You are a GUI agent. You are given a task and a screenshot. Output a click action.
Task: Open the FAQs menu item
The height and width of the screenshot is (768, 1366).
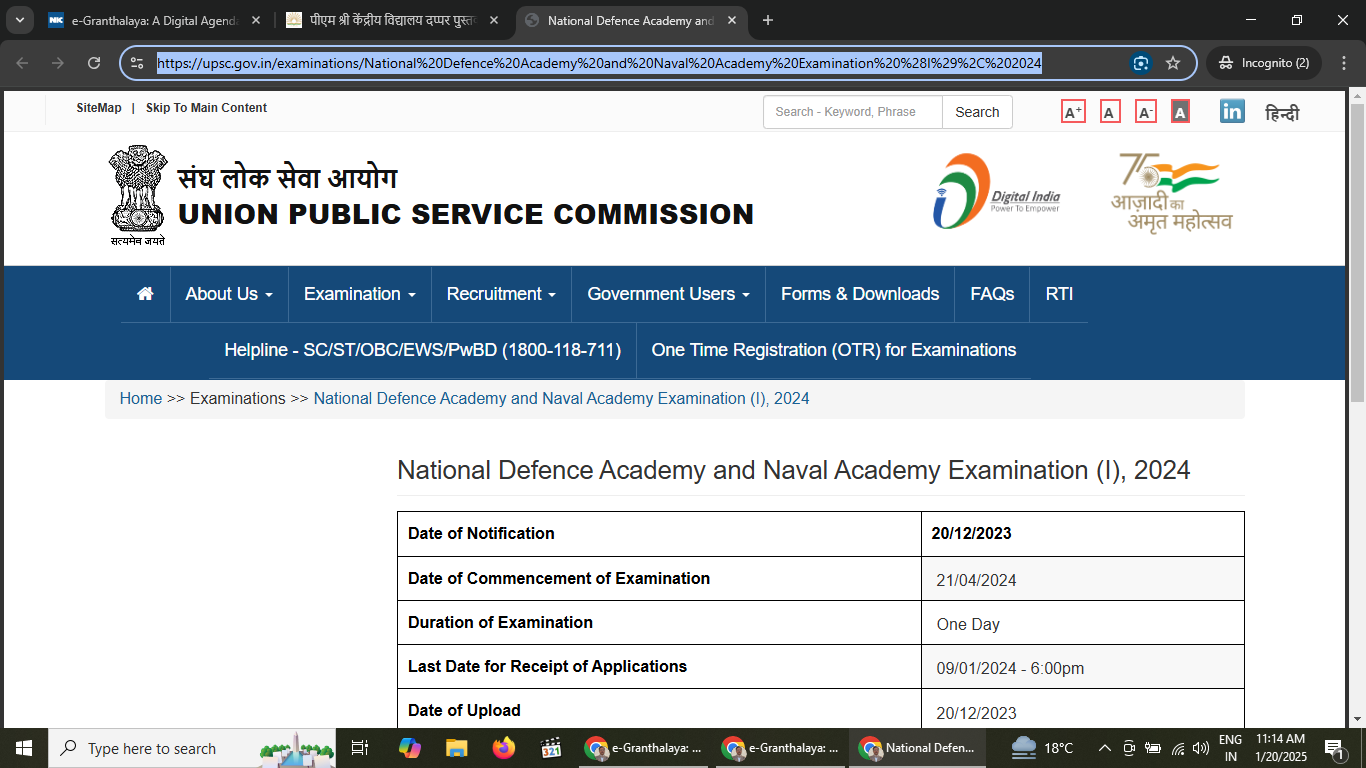tap(992, 294)
